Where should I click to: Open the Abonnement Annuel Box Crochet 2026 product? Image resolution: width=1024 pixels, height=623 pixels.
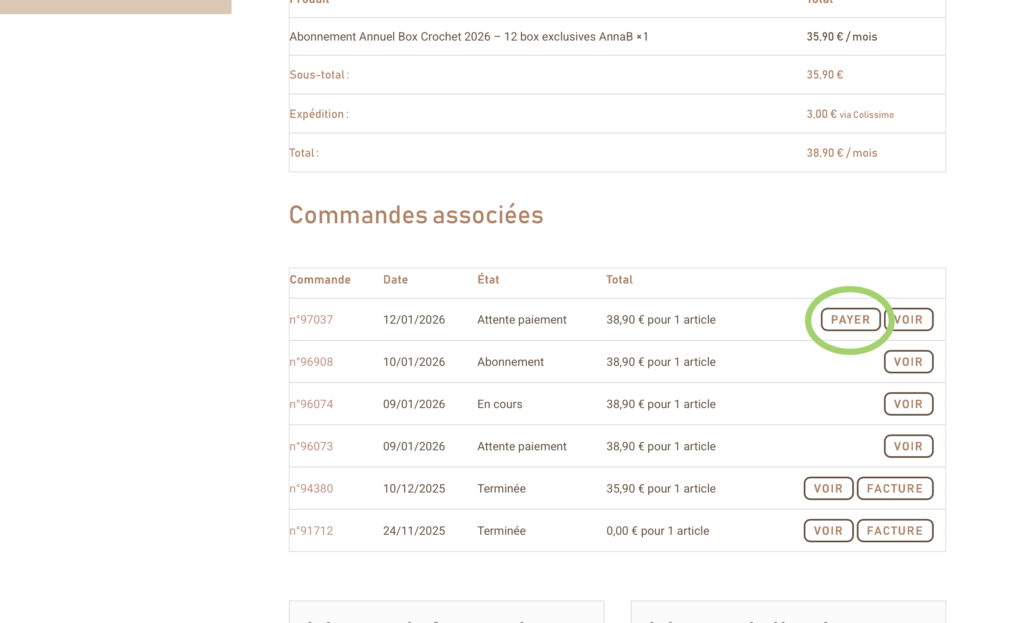coord(460,37)
